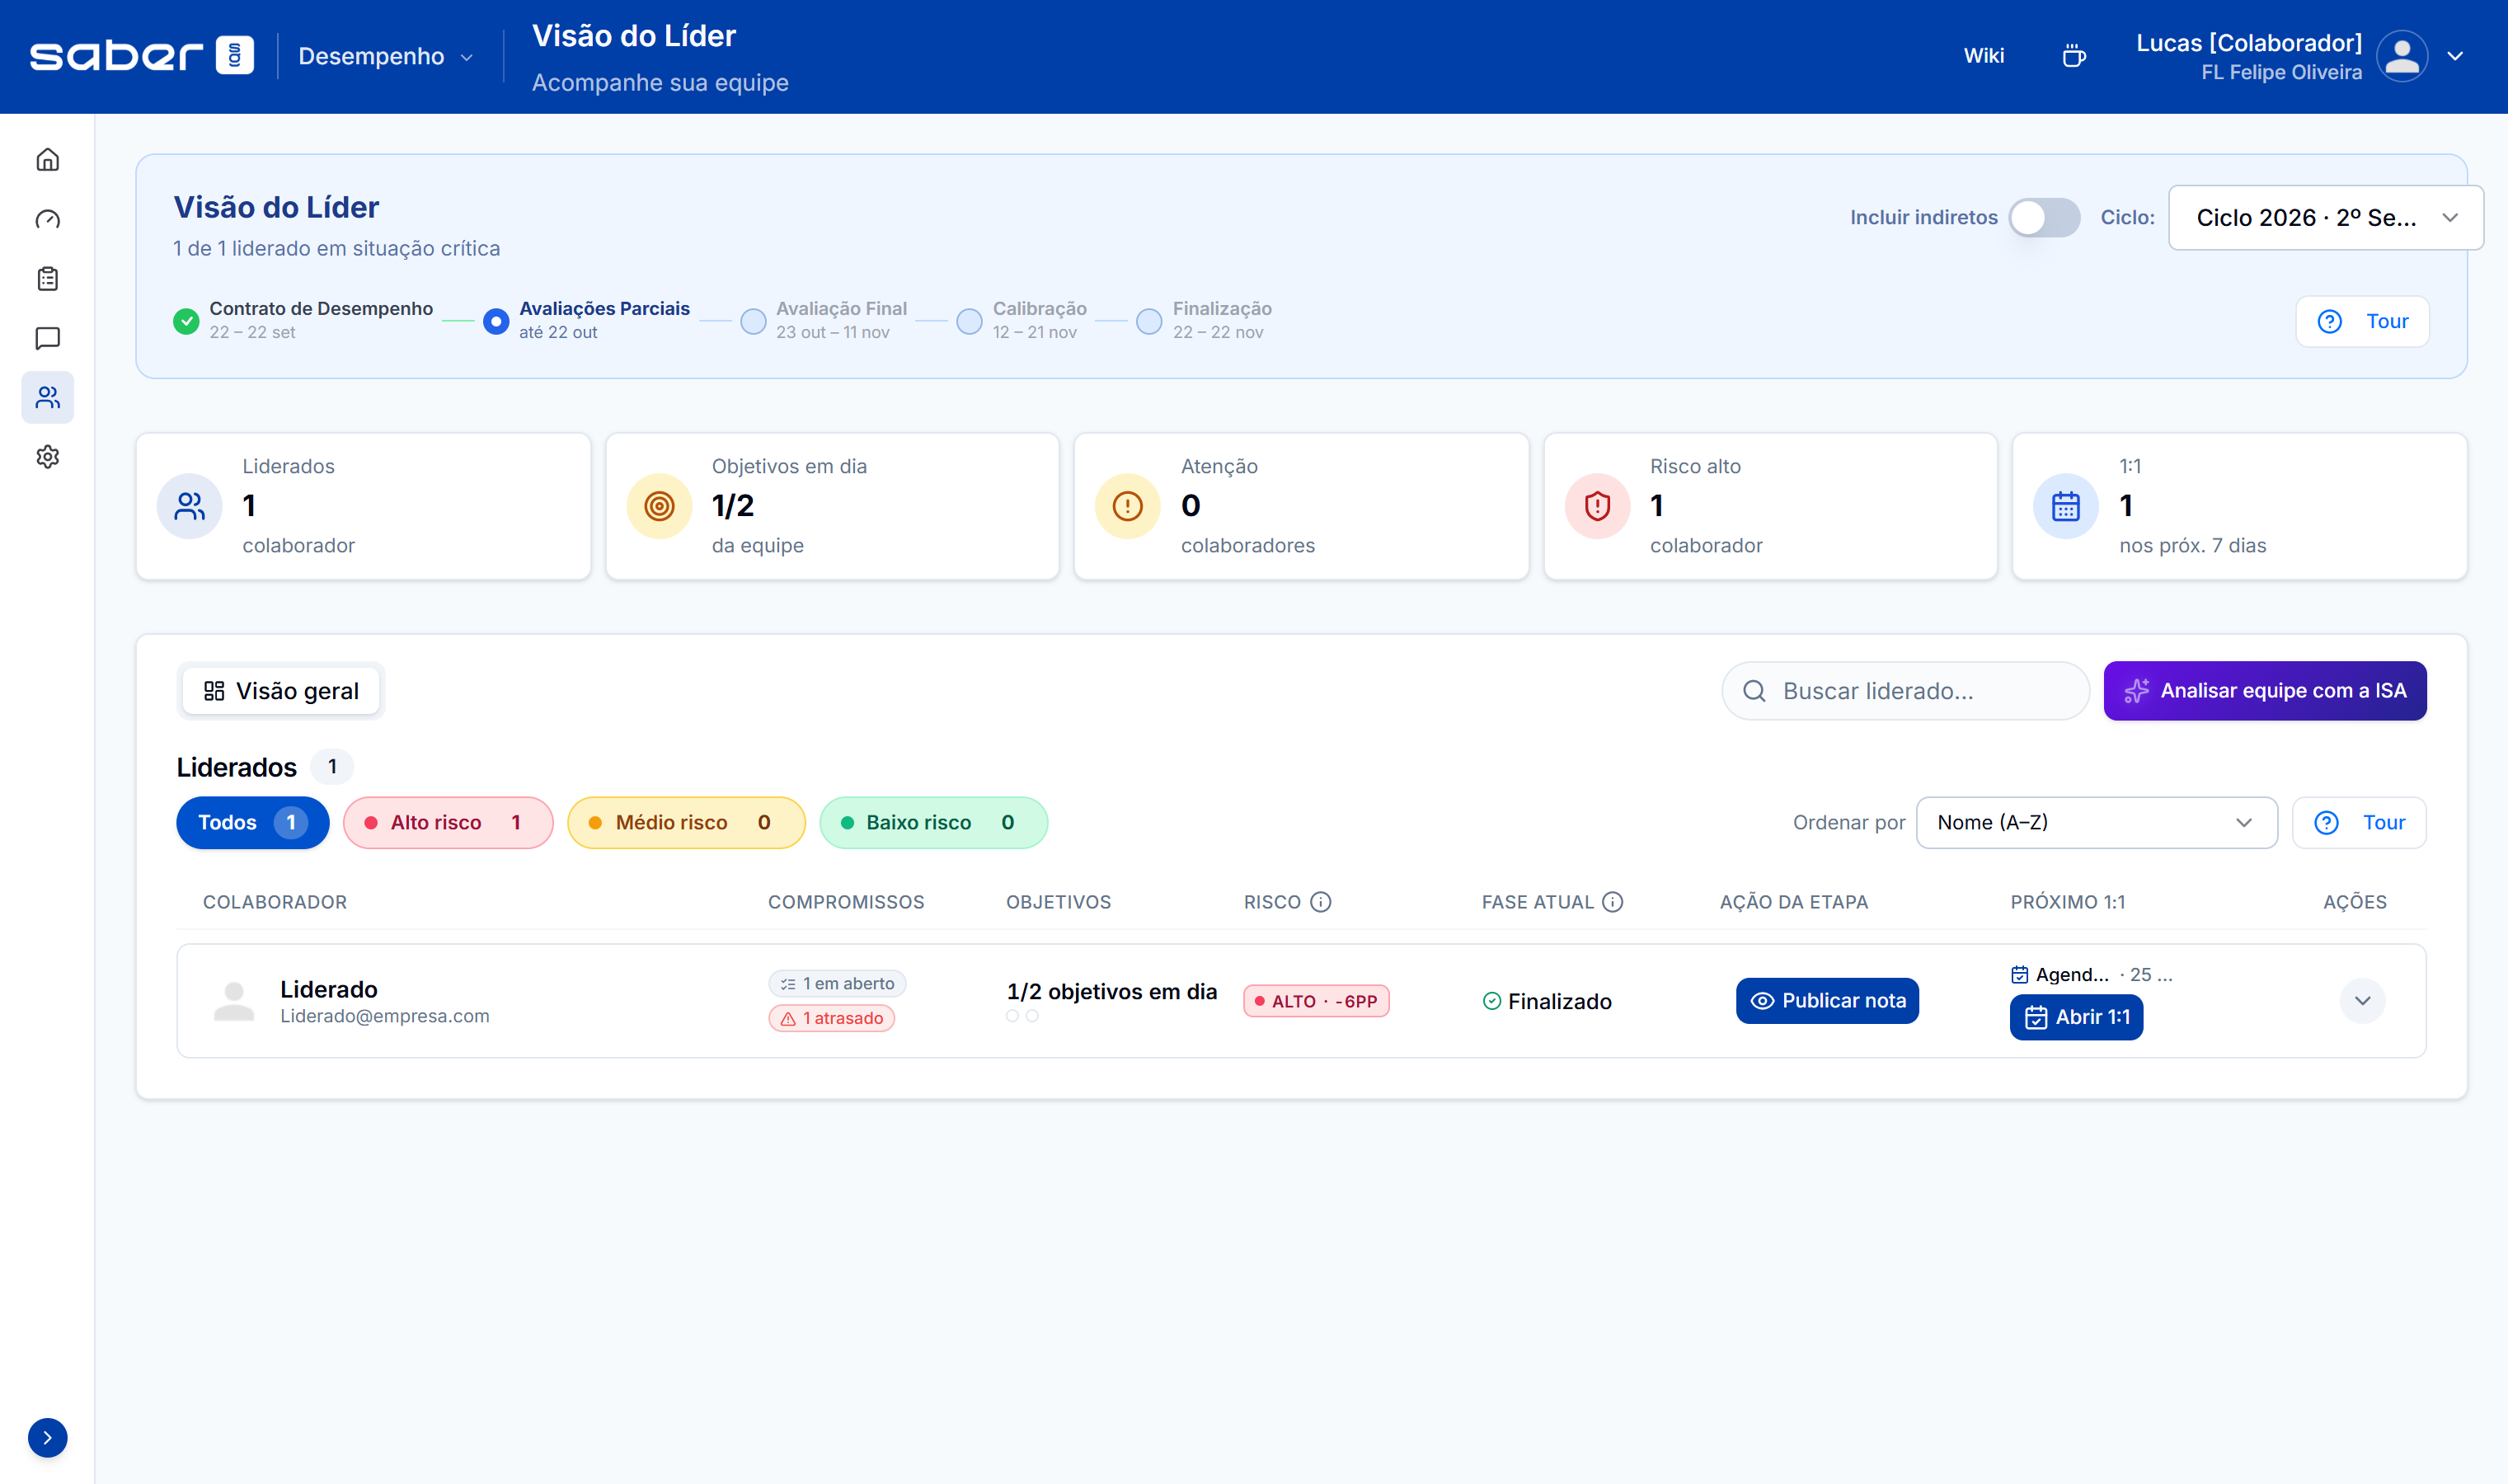Click the 1:1 card calendar icon
This screenshot has width=2508, height=1484.
[x=2065, y=506]
